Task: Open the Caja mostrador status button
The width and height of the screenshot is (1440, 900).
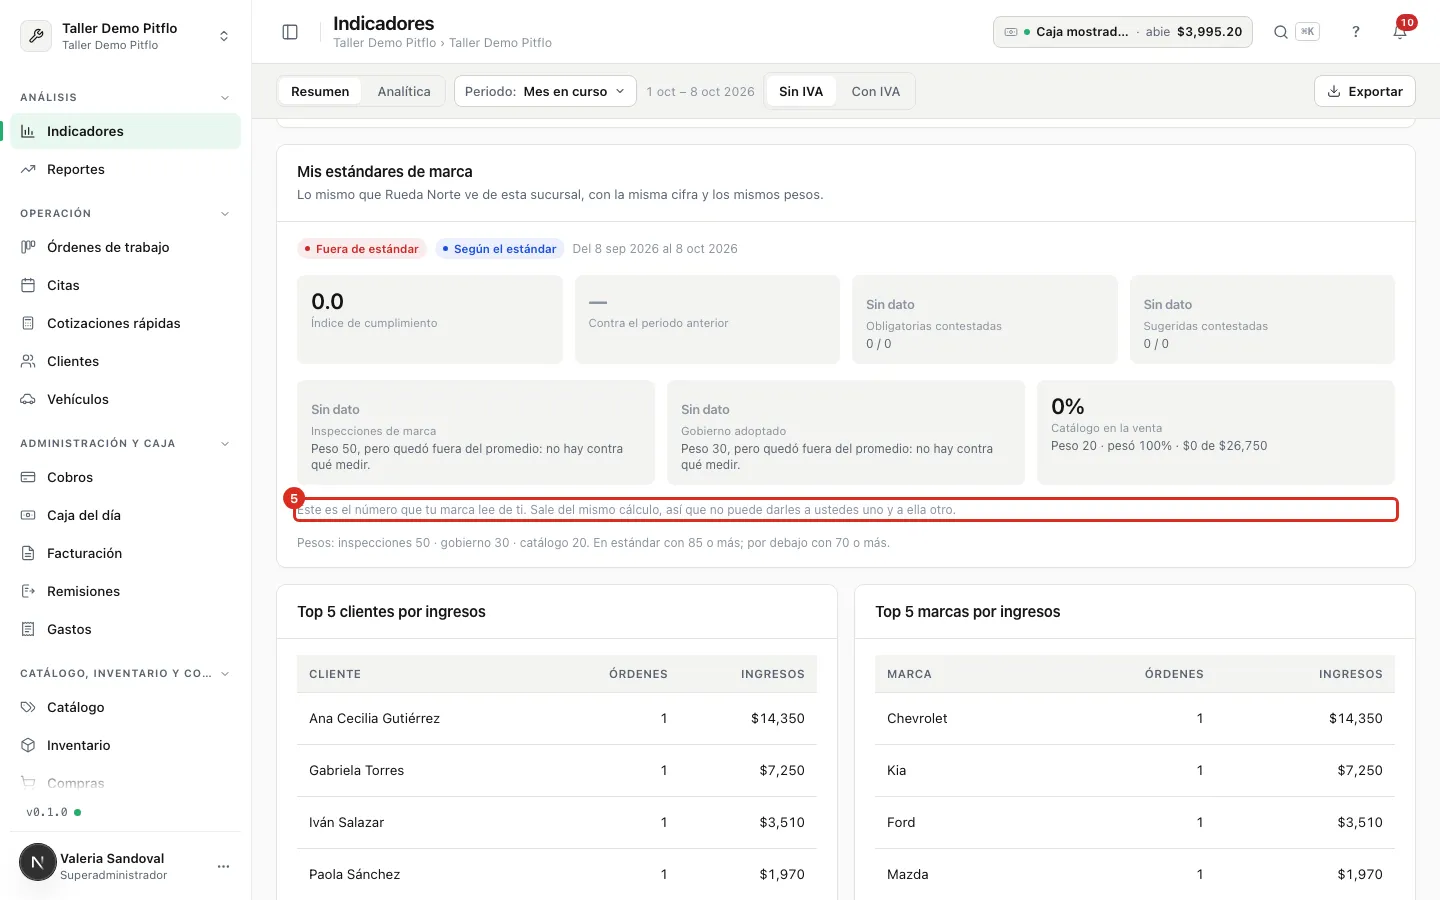Action: point(1123,32)
